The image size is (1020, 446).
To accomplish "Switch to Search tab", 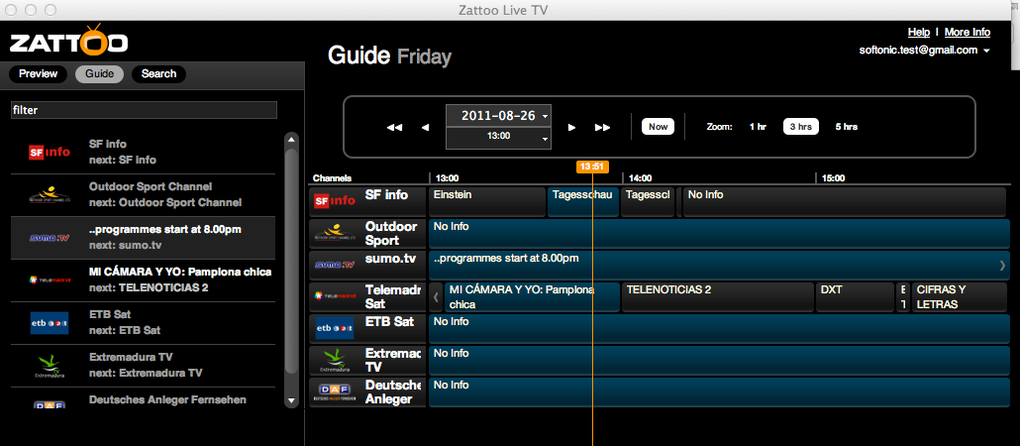I will [159, 74].
